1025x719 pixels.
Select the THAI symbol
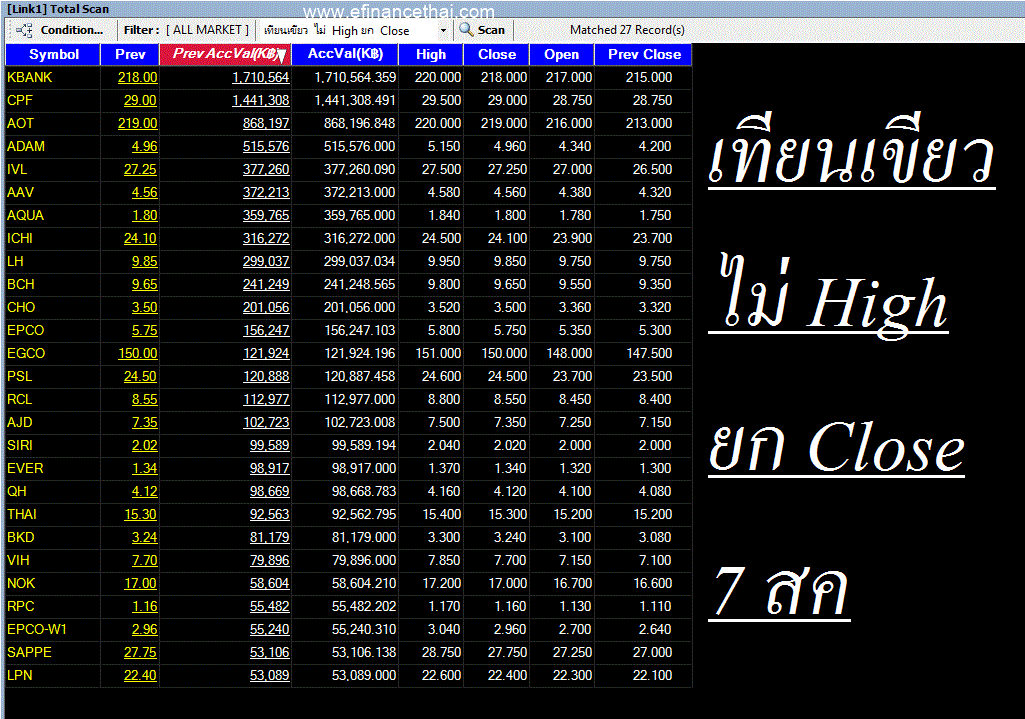tap(22, 514)
